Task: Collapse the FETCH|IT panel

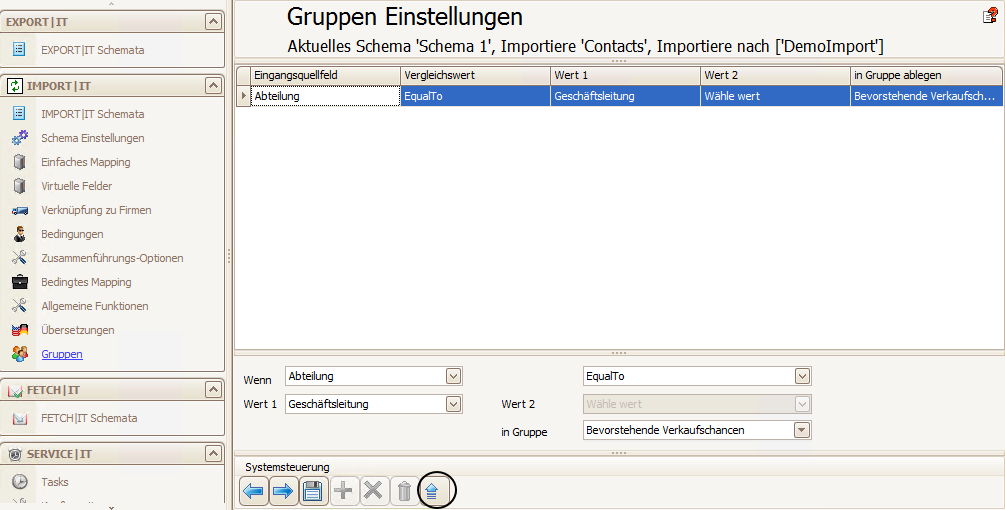Action: point(213,390)
